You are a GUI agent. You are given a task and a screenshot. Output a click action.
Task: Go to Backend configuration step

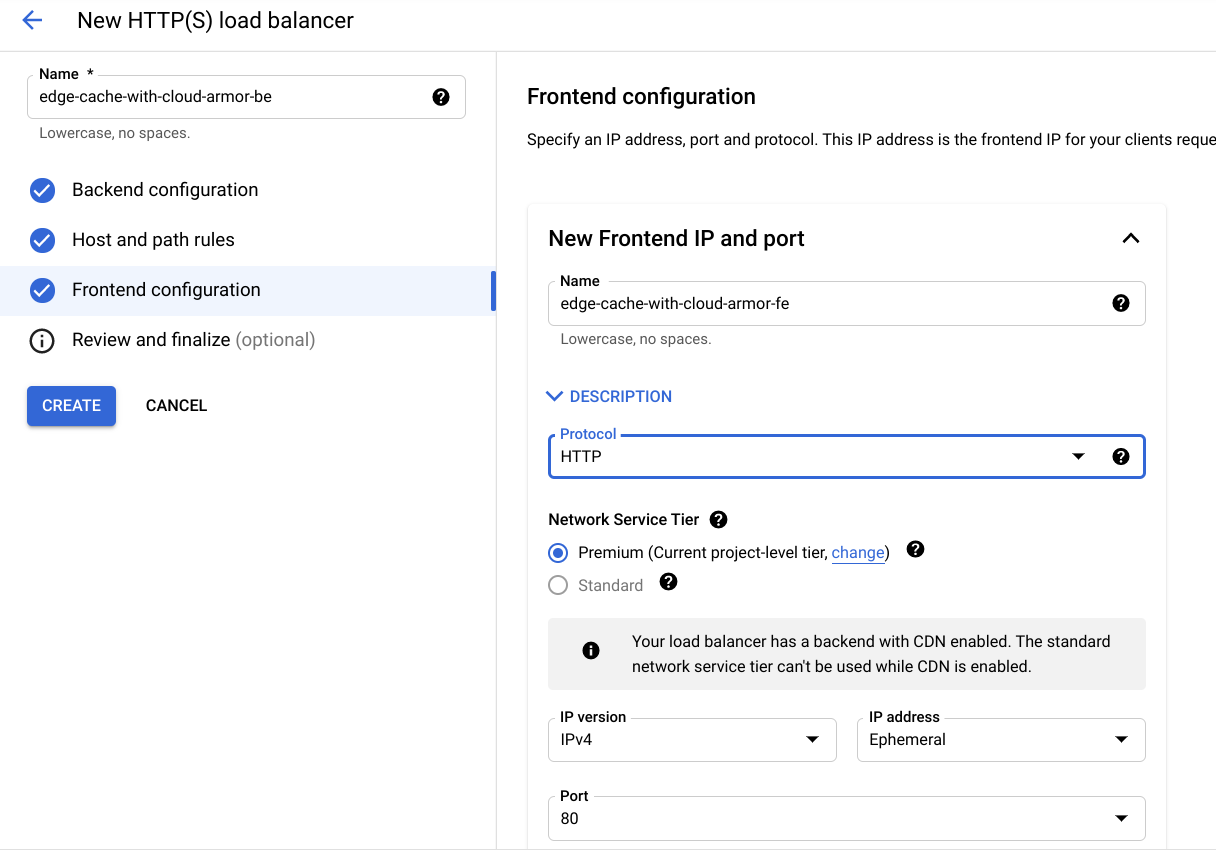click(x=165, y=190)
